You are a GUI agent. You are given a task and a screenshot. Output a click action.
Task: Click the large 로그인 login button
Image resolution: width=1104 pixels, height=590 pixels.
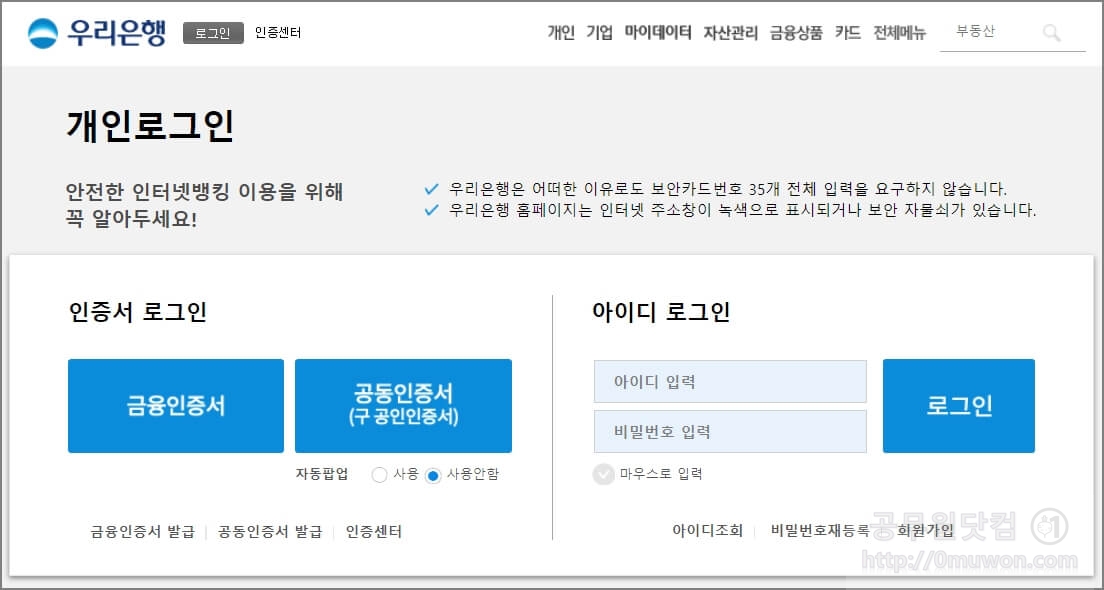[958, 405]
